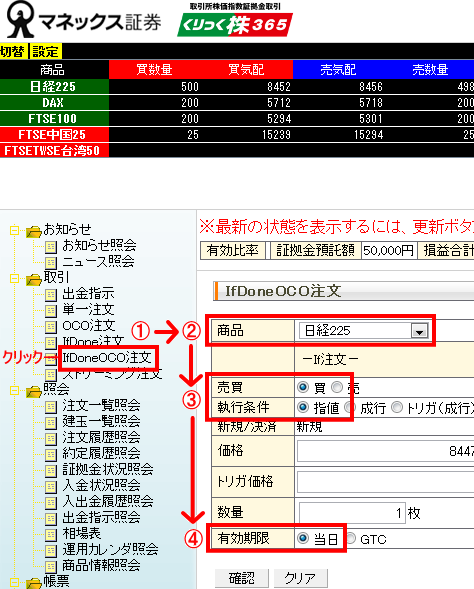474x589 pixels.
Task: Click the 設定 menu item
Action: click(x=45, y=51)
